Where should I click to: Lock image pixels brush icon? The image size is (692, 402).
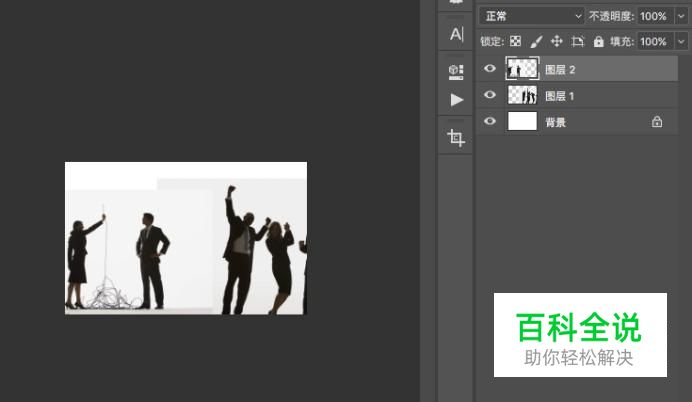click(536, 42)
